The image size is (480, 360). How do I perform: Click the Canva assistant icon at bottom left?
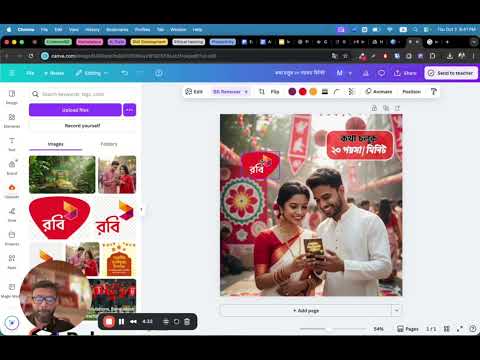click(12, 323)
